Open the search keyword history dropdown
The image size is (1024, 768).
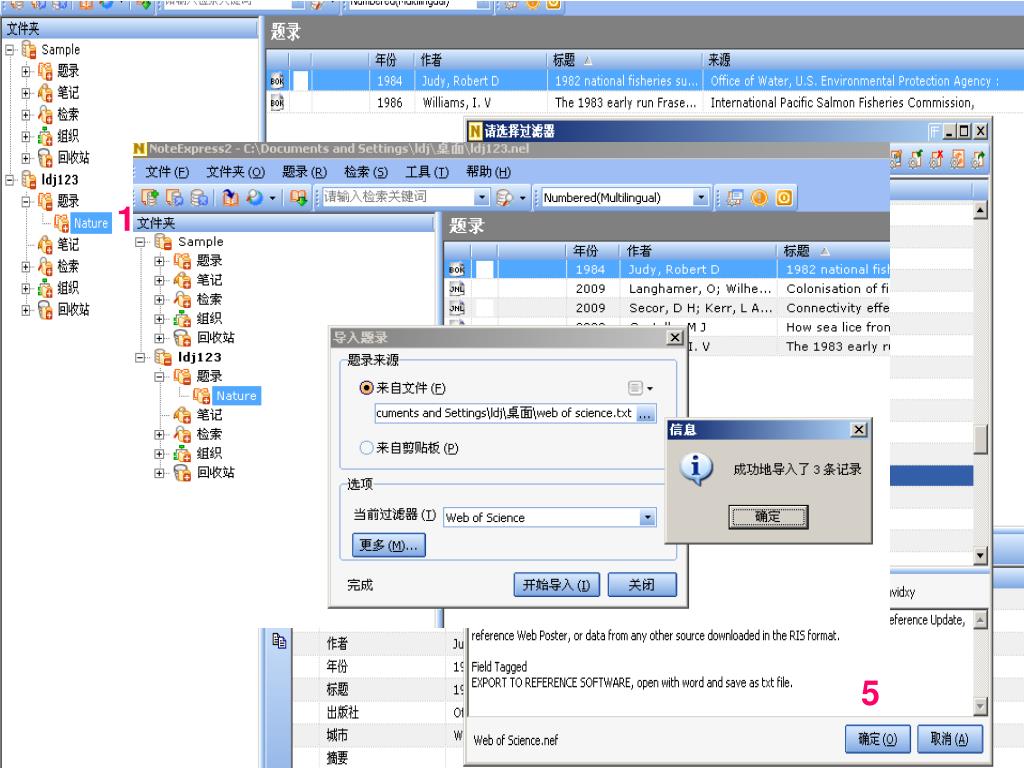(481, 197)
